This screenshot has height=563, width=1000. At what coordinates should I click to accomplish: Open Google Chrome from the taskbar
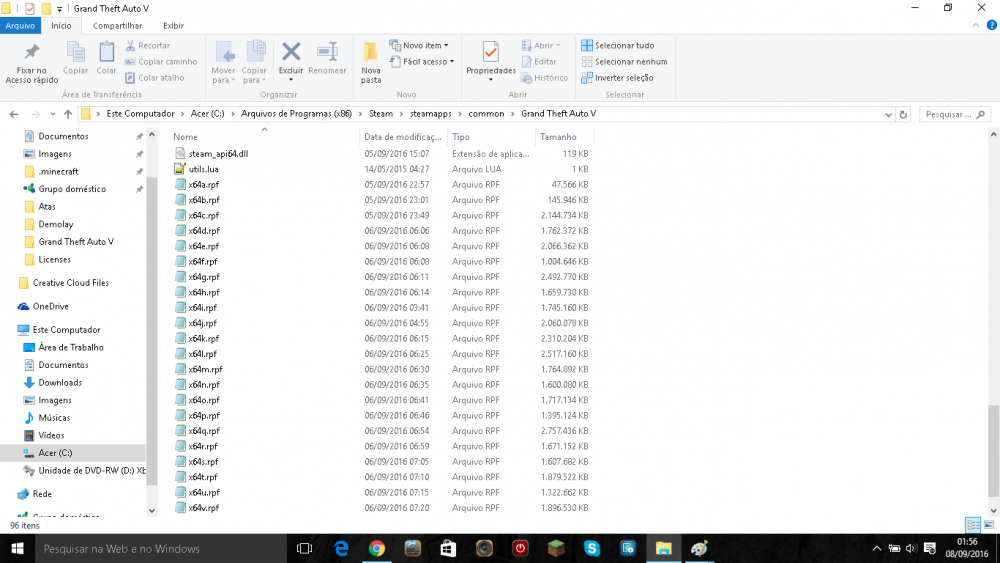pos(377,548)
